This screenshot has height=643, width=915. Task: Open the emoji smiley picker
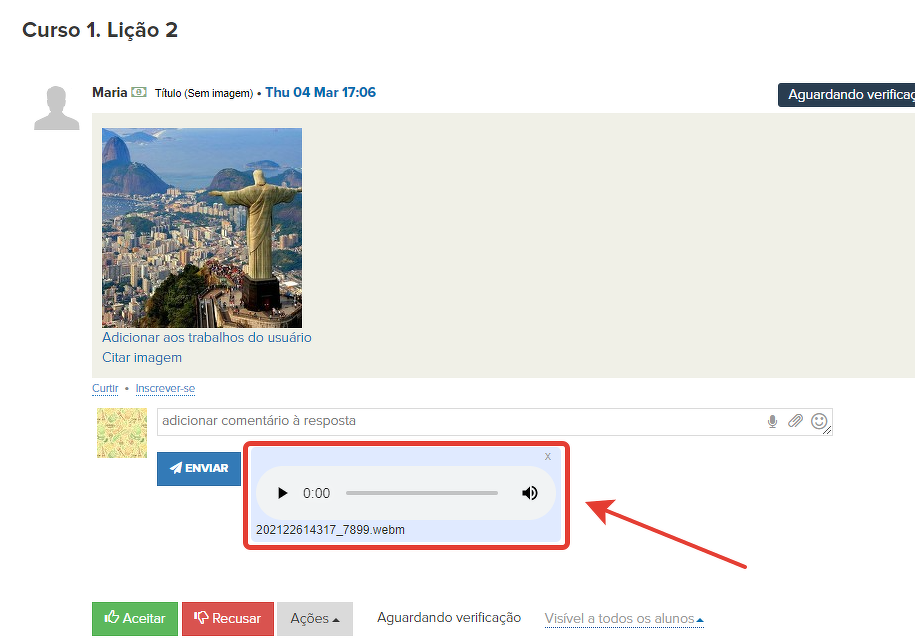click(819, 422)
